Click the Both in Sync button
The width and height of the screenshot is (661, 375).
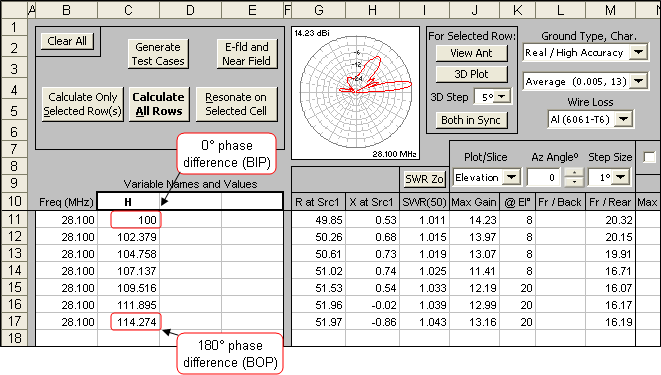click(x=471, y=120)
